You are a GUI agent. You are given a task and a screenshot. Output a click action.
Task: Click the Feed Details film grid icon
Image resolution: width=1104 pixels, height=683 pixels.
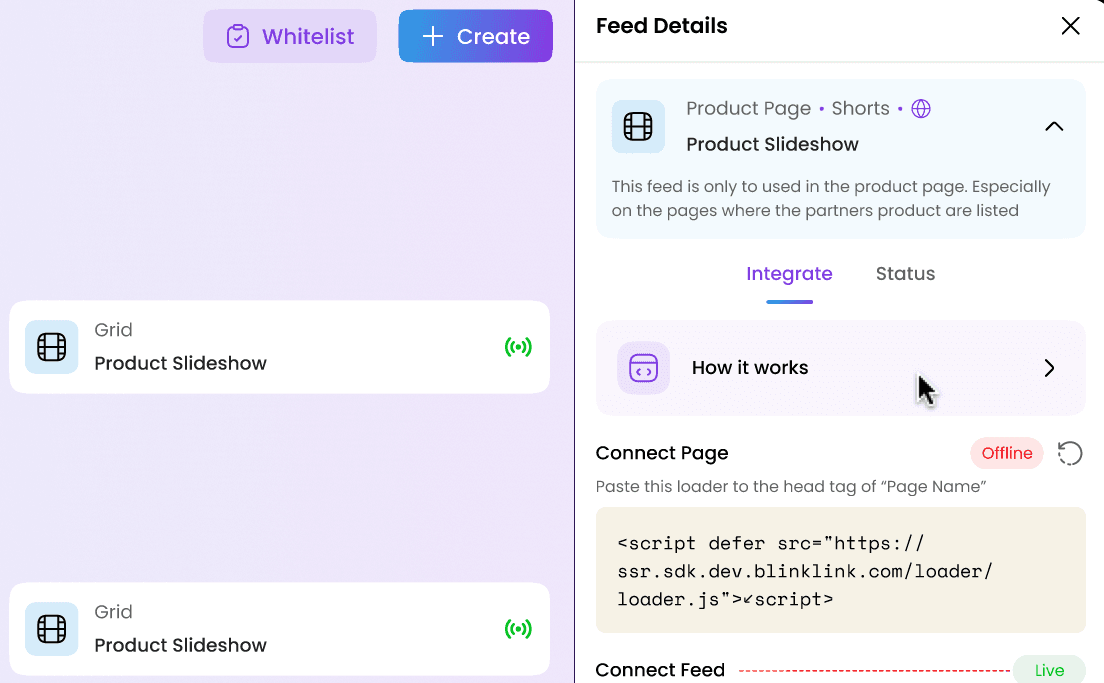pyautogui.click(x=638, y=127)
